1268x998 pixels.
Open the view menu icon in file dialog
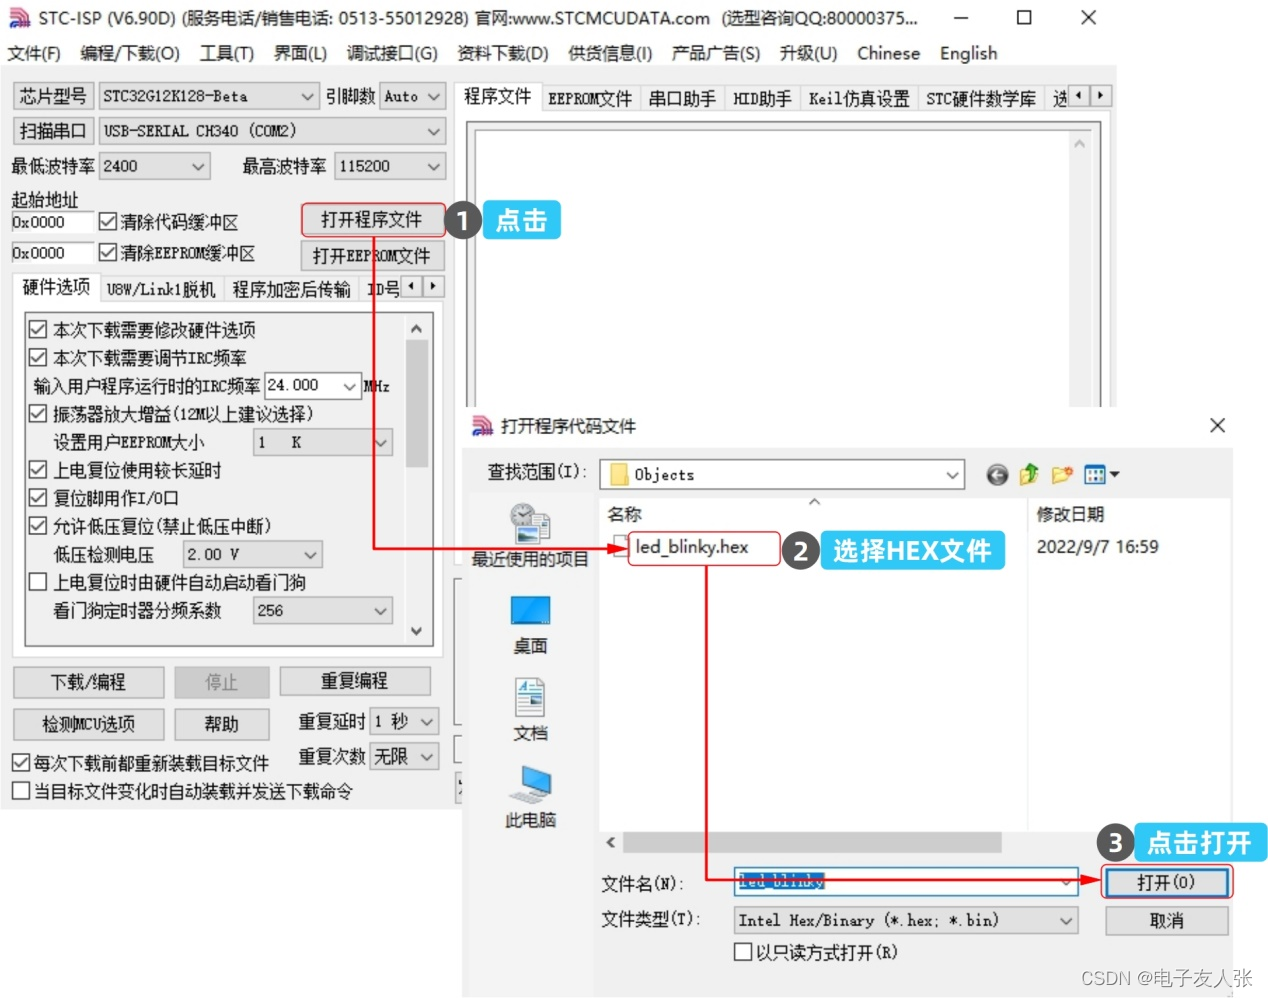pos(1101,475)
